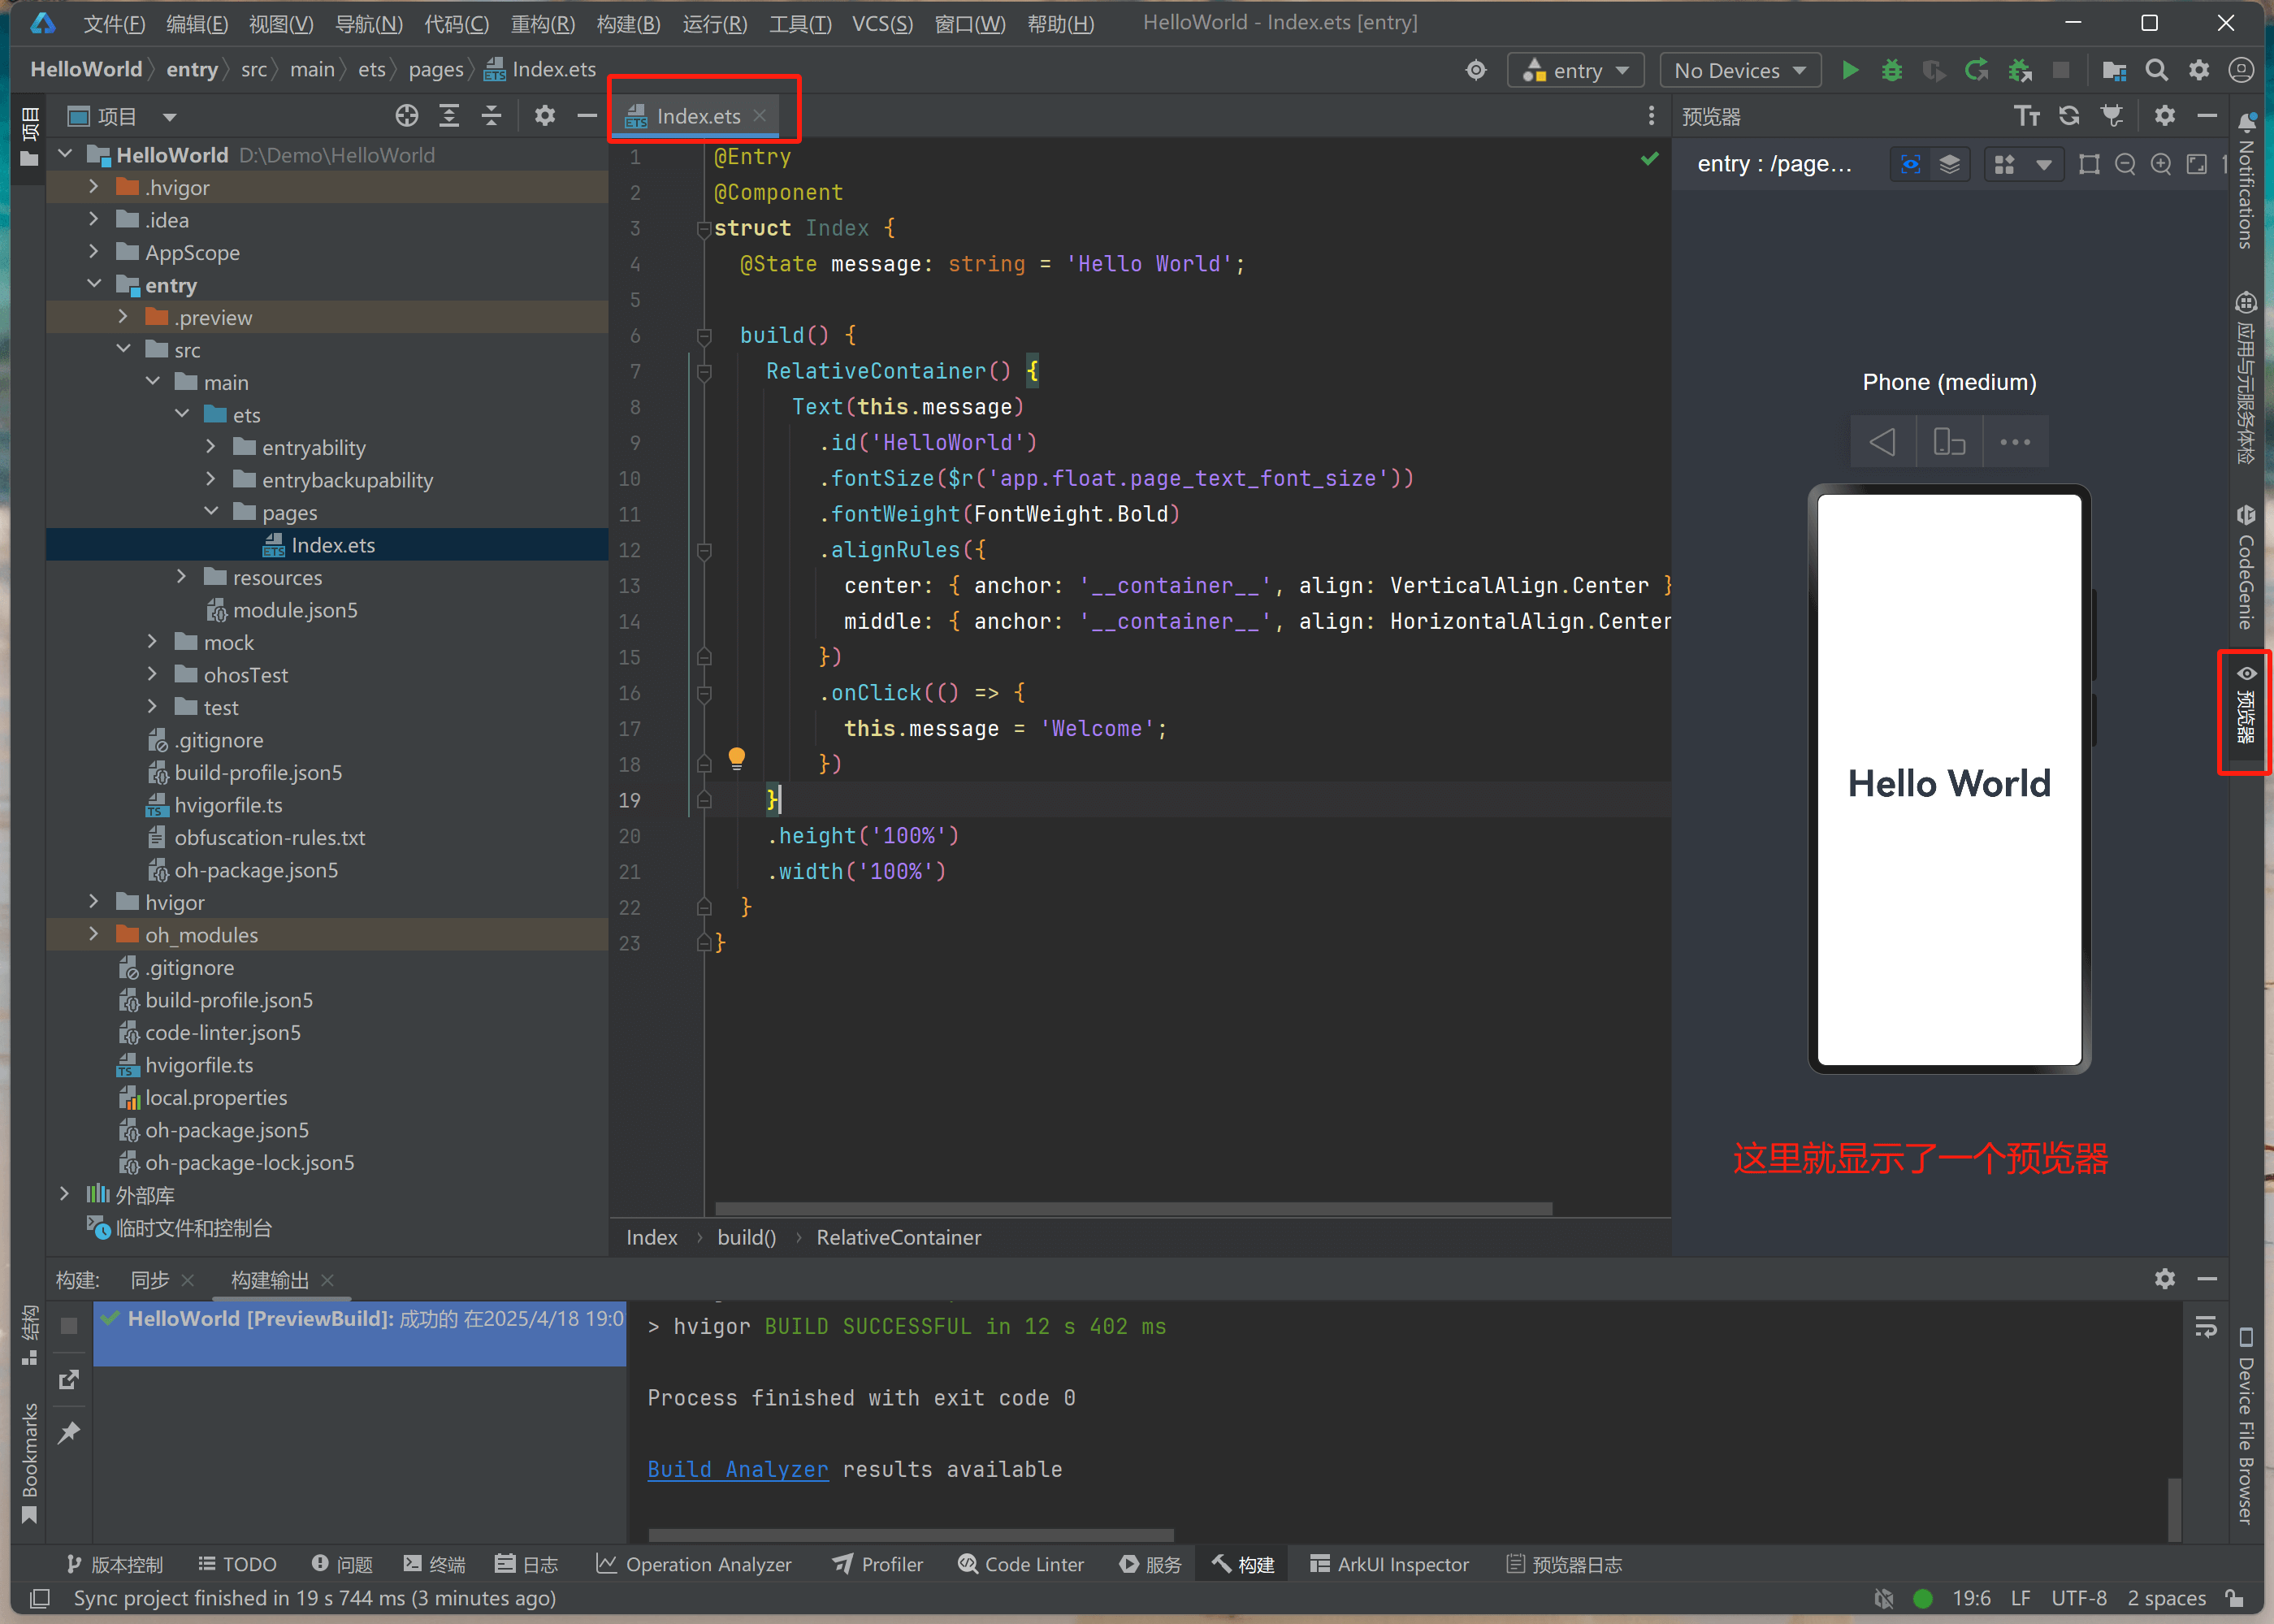Click the green Run button
2274x1624 pixels.
pyautogui.click(x=1849, y=70)
